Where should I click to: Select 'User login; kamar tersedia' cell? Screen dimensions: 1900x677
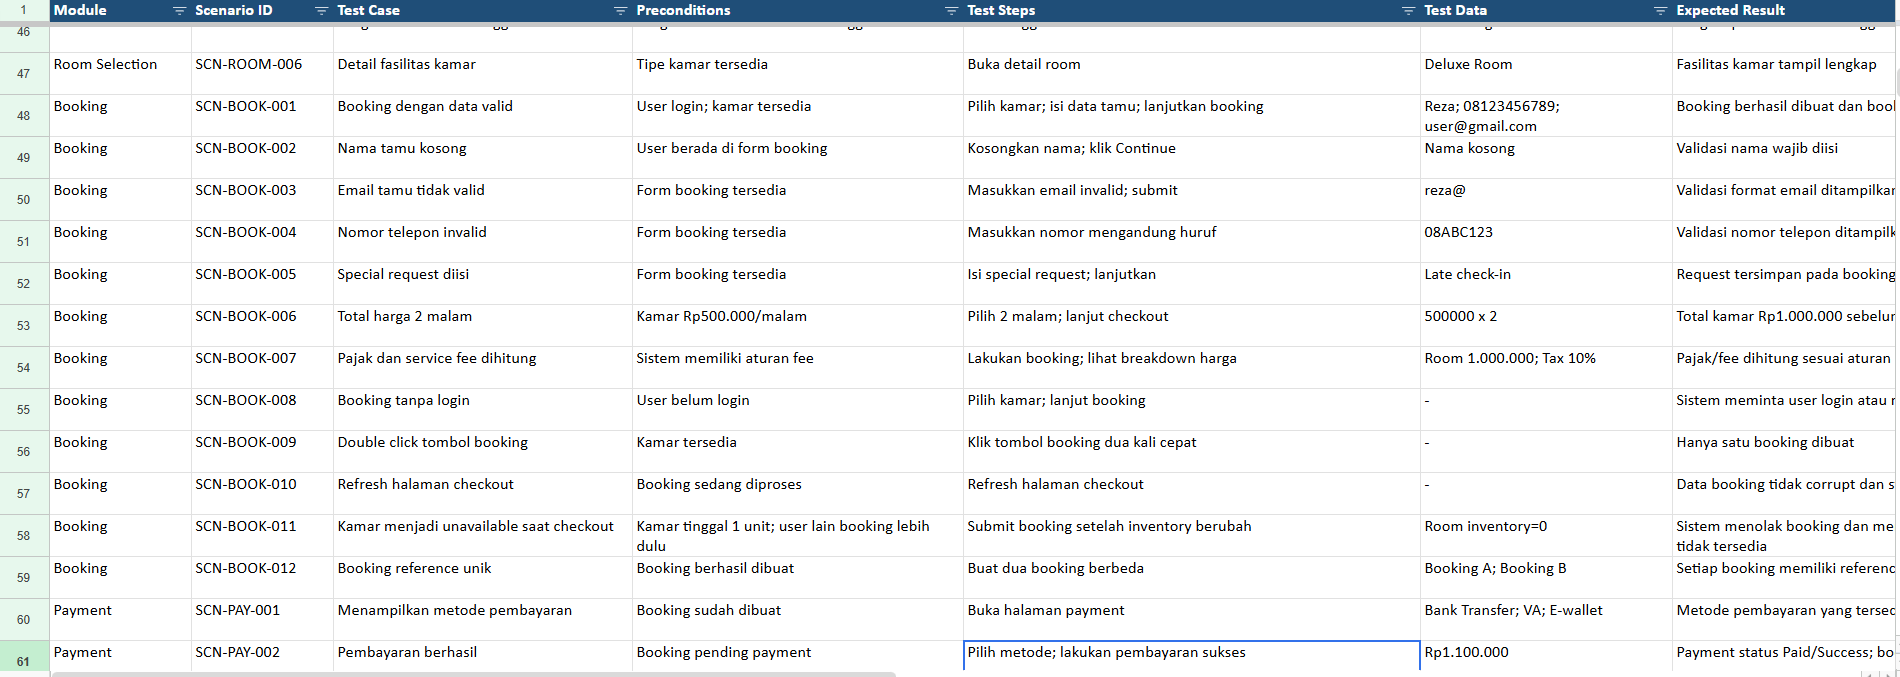pos(798,116)
